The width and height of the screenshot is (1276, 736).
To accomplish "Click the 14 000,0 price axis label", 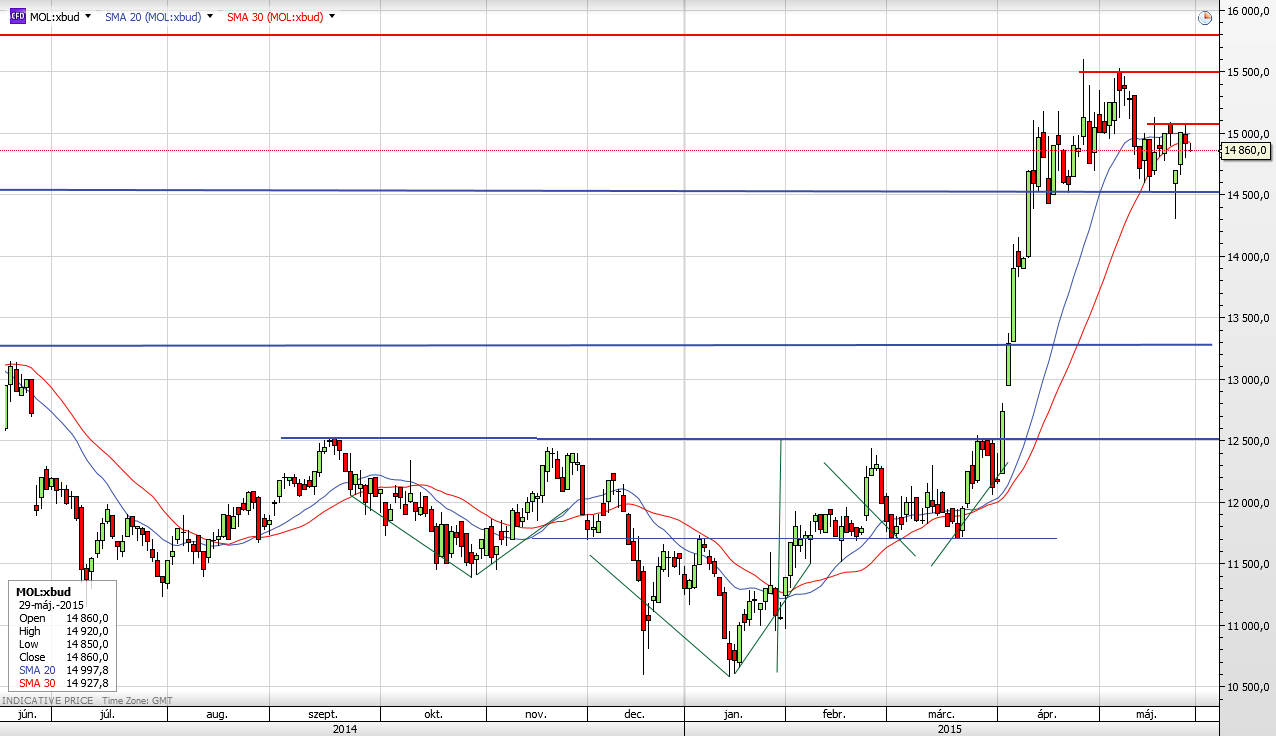I will click(x=1250, y=257).
